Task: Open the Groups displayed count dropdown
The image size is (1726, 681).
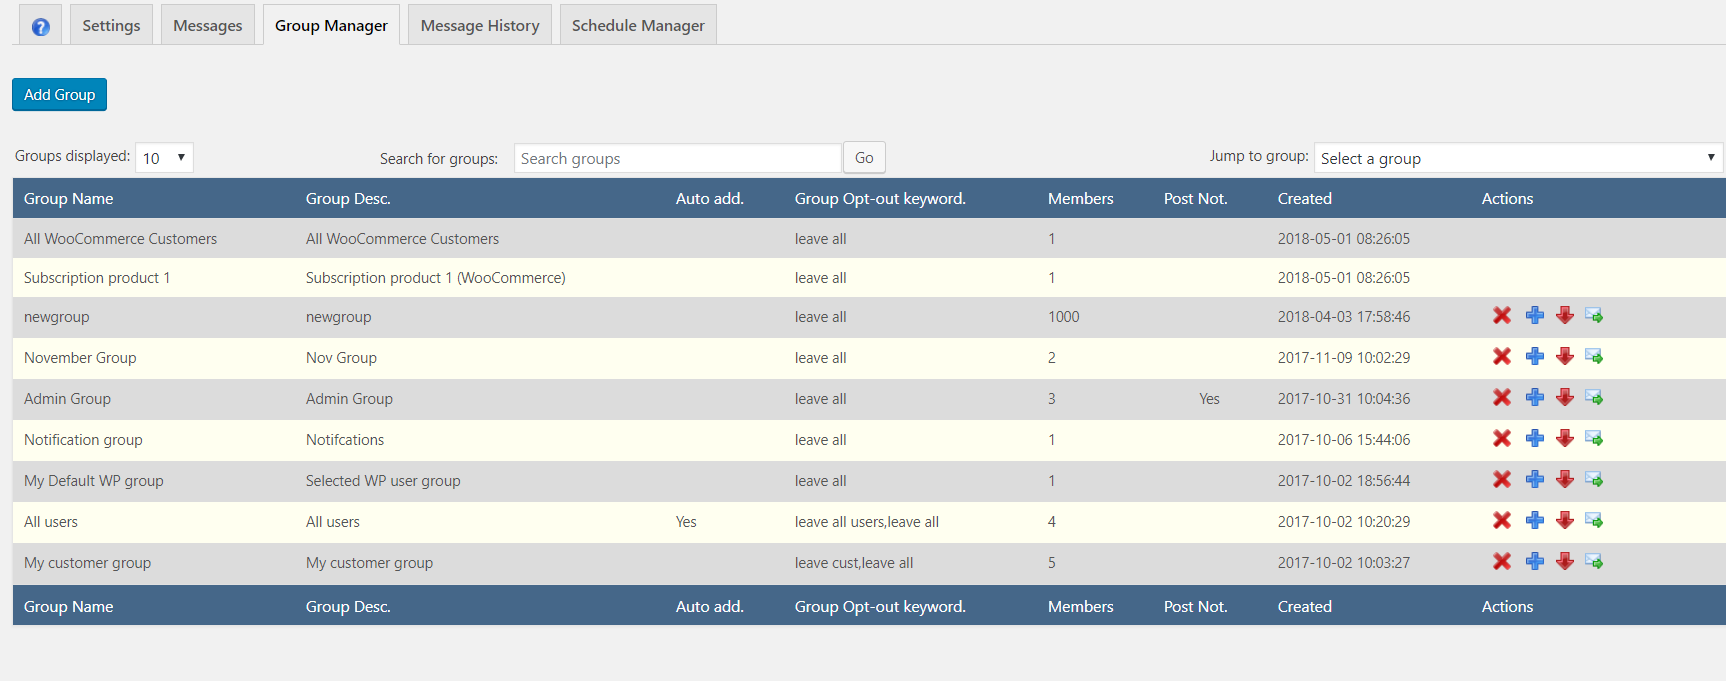Action: pyautogui.click(x=164, y=158)
